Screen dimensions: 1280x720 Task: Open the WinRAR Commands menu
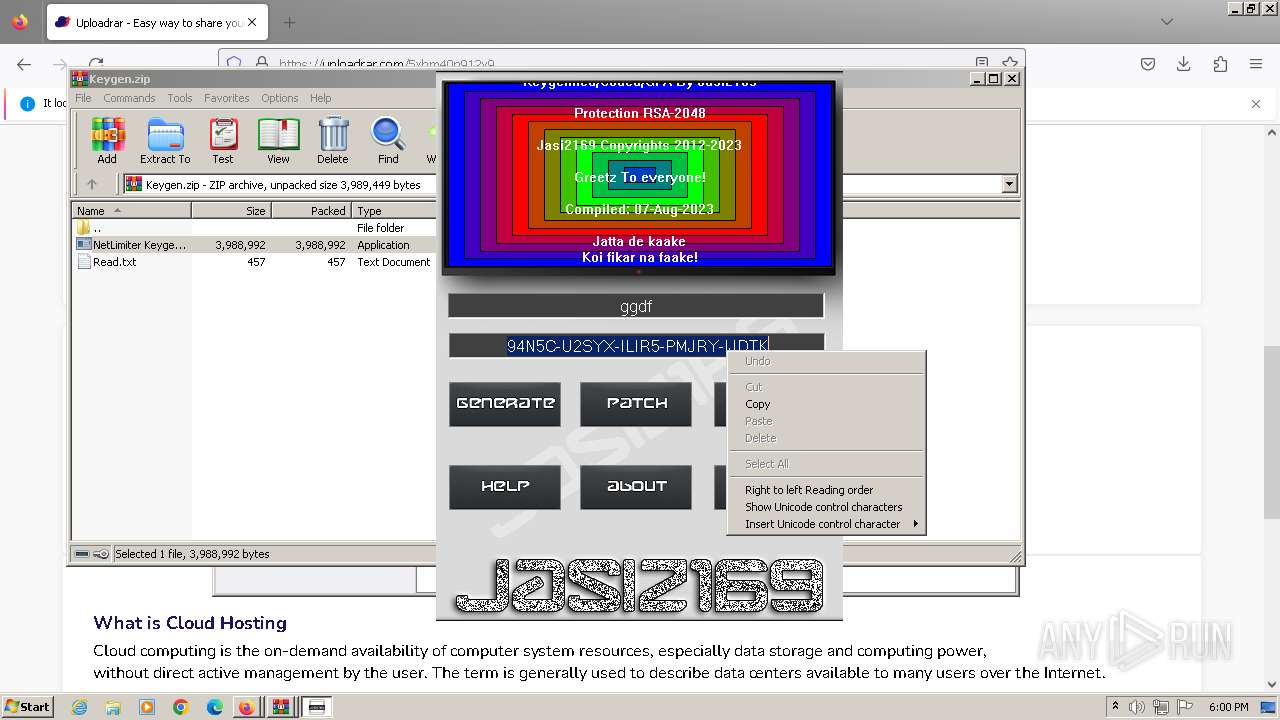pyautogui.click(x=129, y=98)
